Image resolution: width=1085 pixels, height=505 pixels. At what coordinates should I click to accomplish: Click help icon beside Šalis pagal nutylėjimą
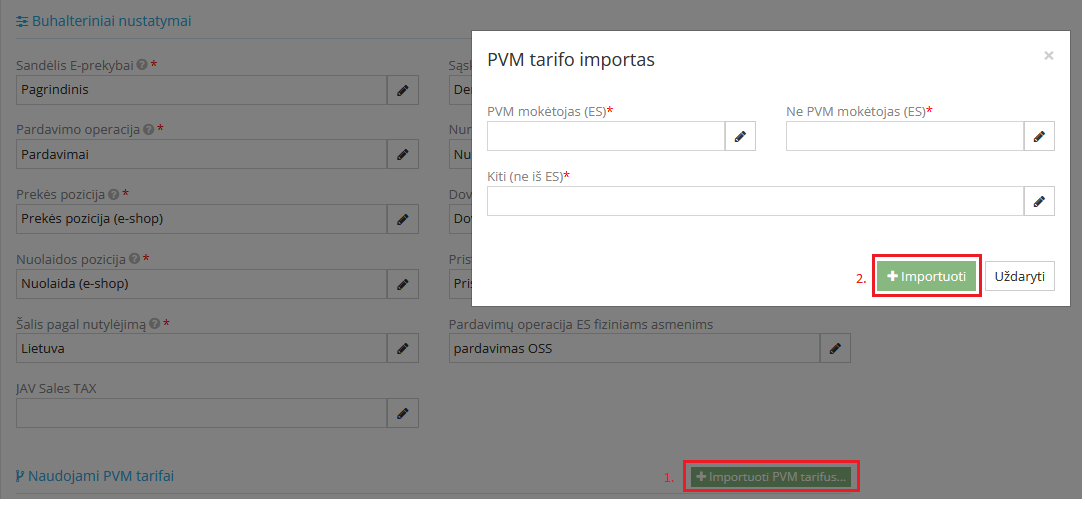pos(155,324)
